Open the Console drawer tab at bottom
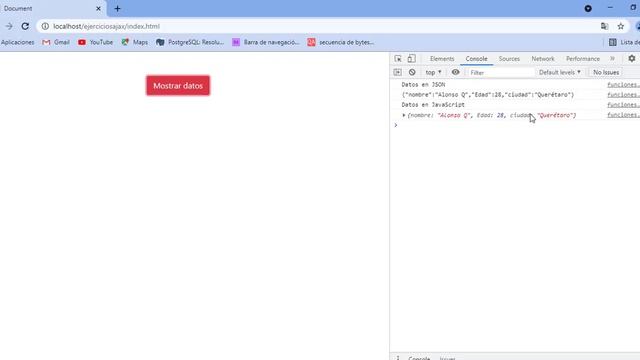The image size is (640, 360). point(419,358)
